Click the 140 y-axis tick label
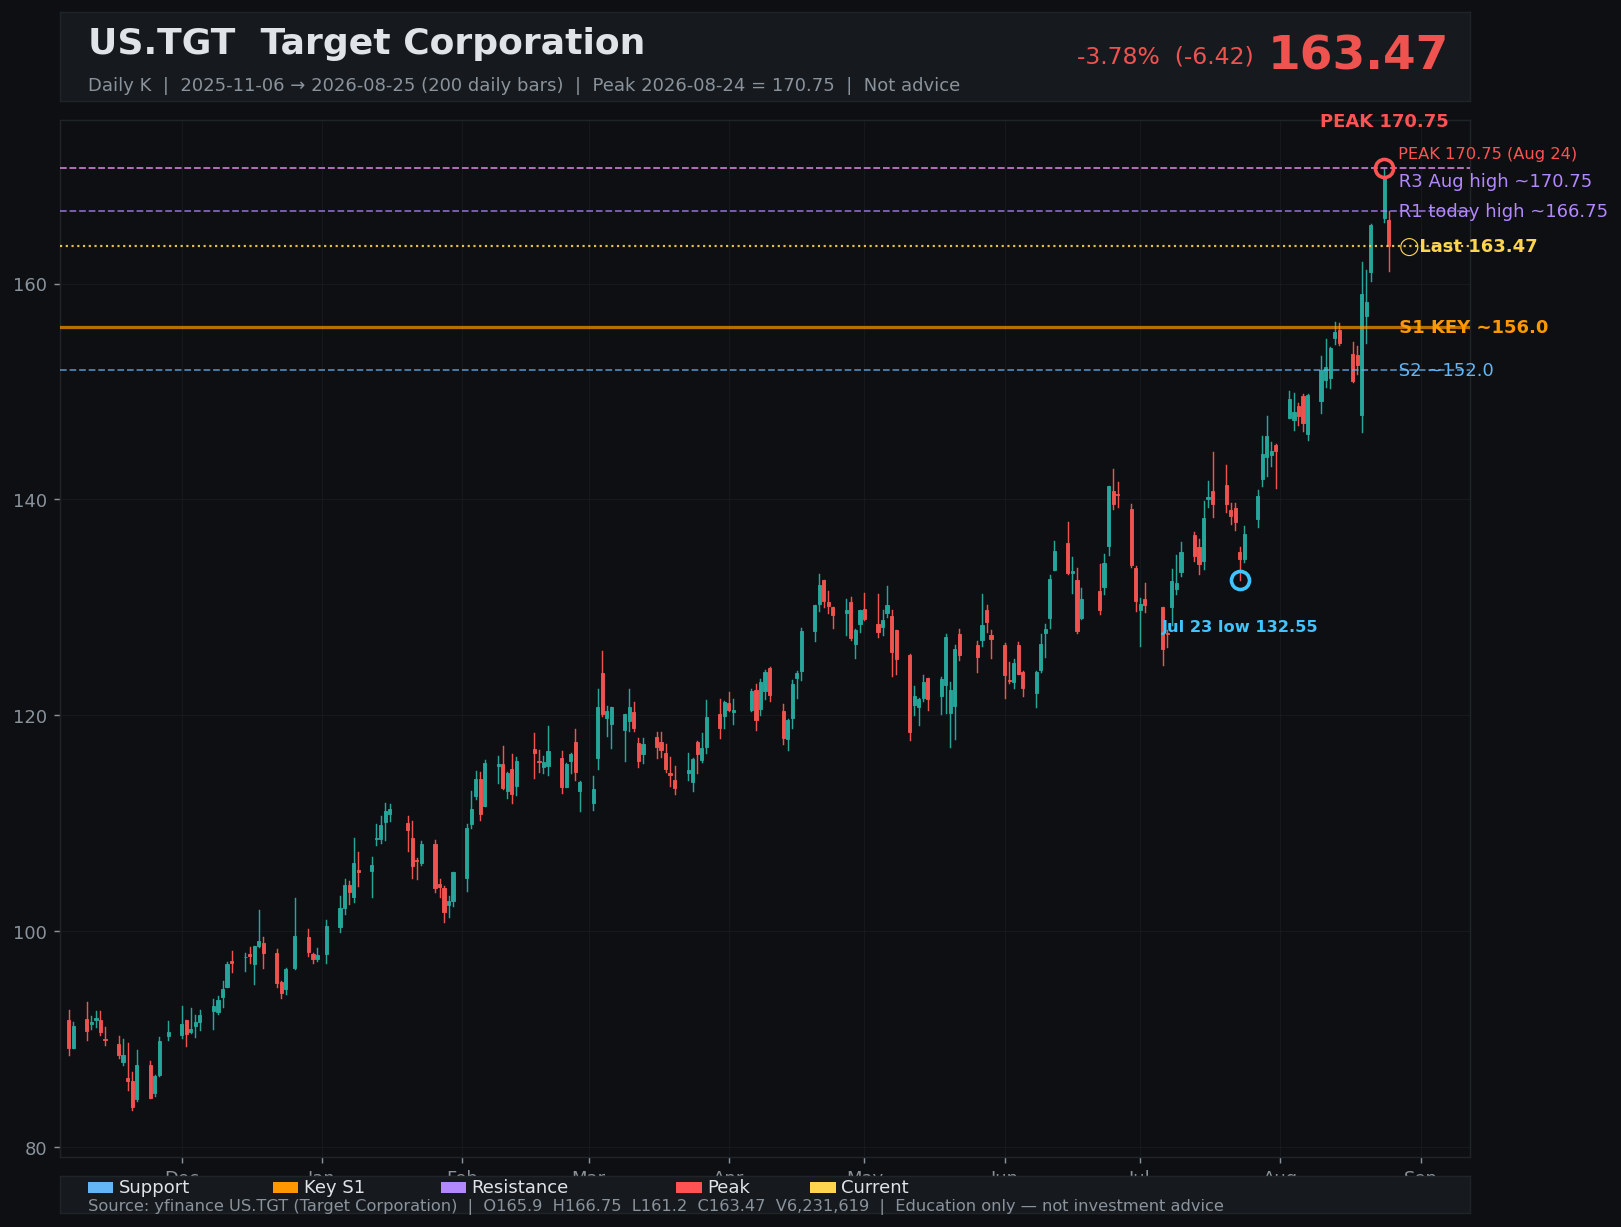 click(x=29, y=500)
